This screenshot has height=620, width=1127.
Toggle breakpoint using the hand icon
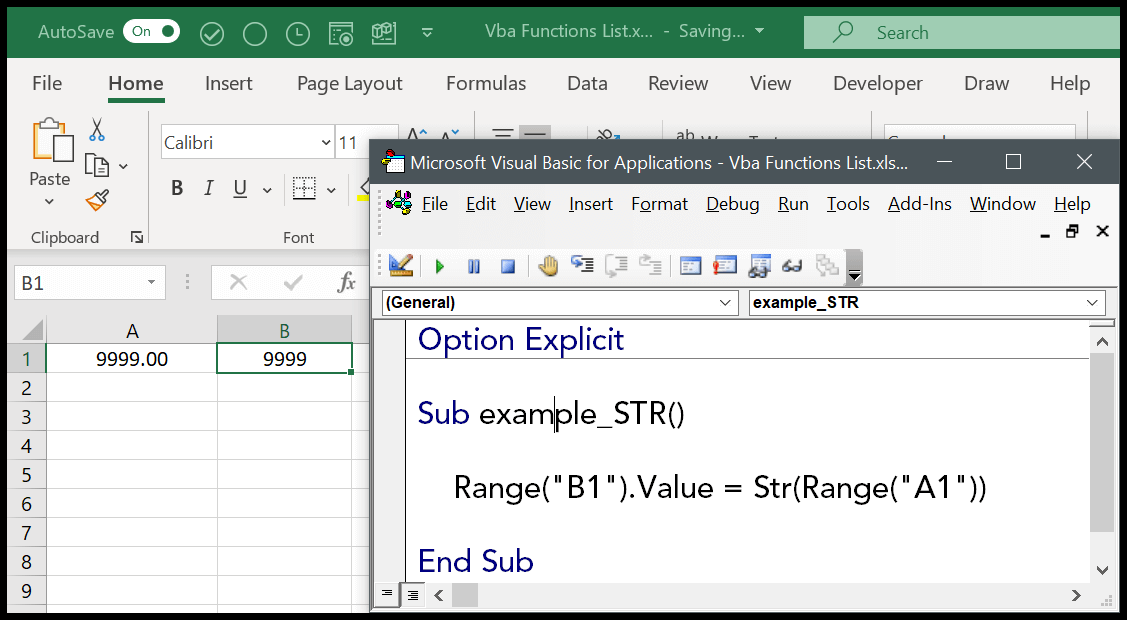point(548,266)
